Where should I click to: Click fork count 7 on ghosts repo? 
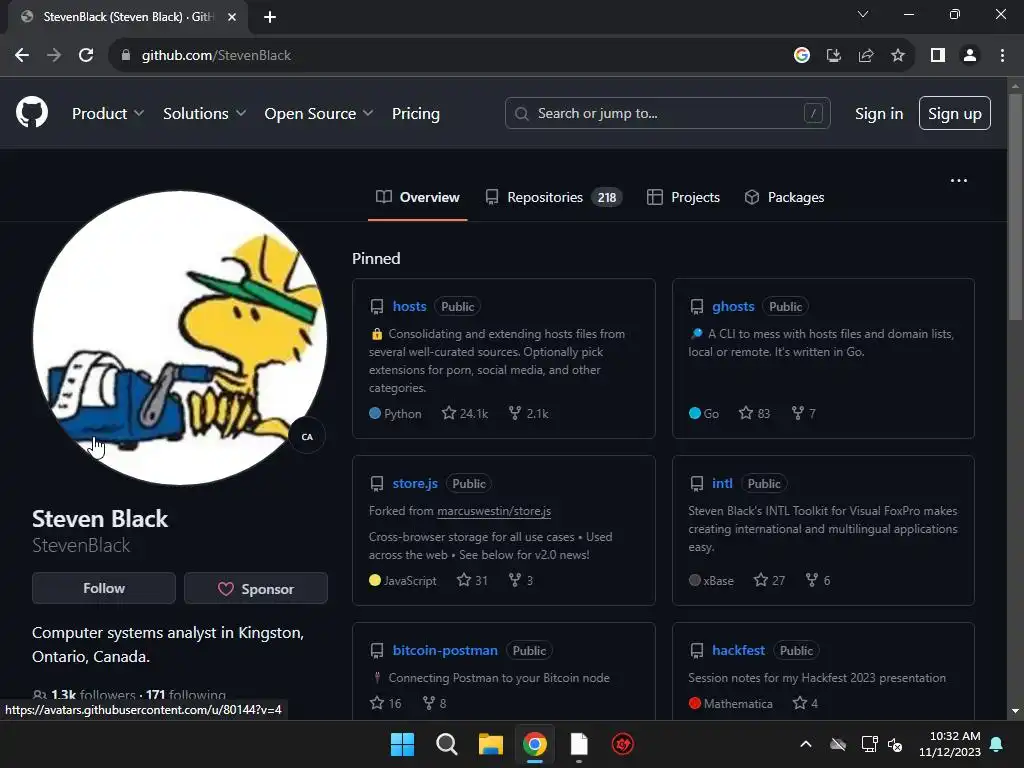(x=803, y=413)
